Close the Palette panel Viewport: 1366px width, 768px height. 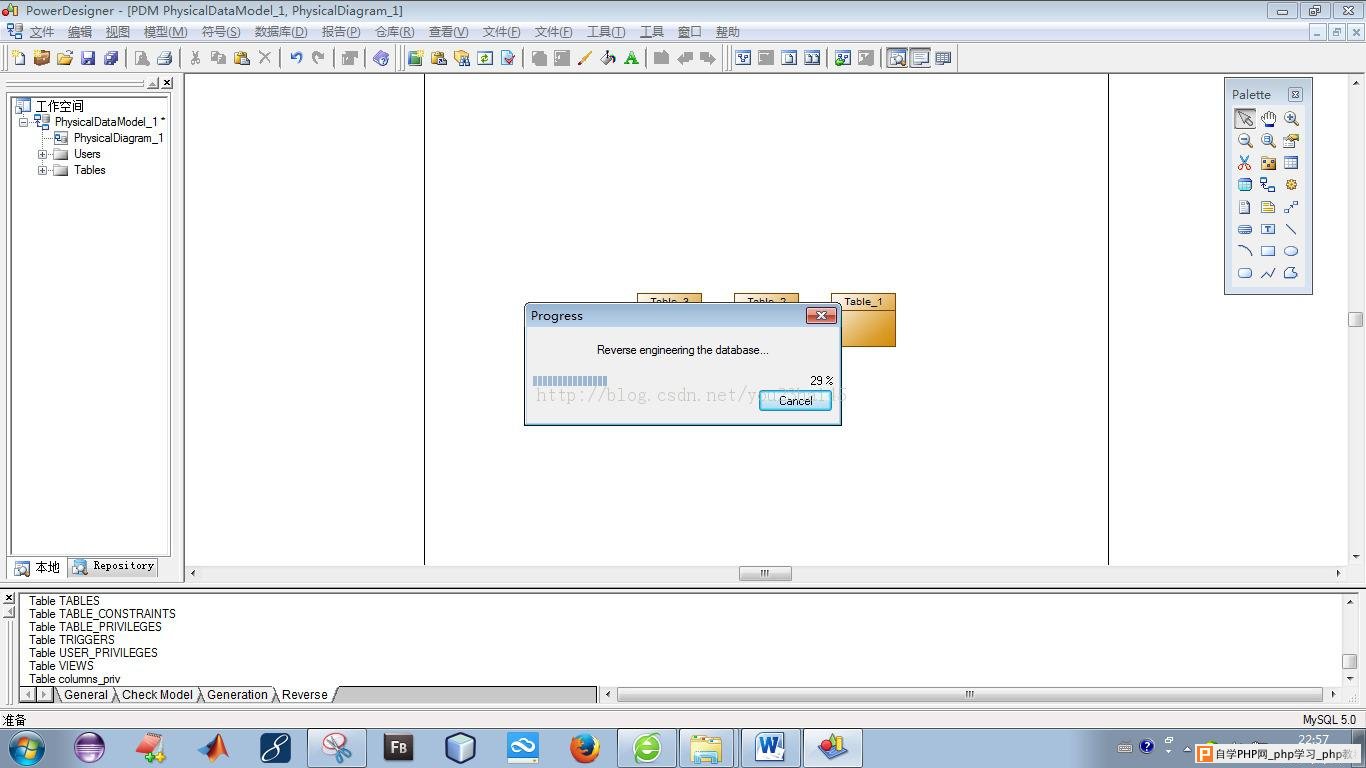coord(1295,94)
